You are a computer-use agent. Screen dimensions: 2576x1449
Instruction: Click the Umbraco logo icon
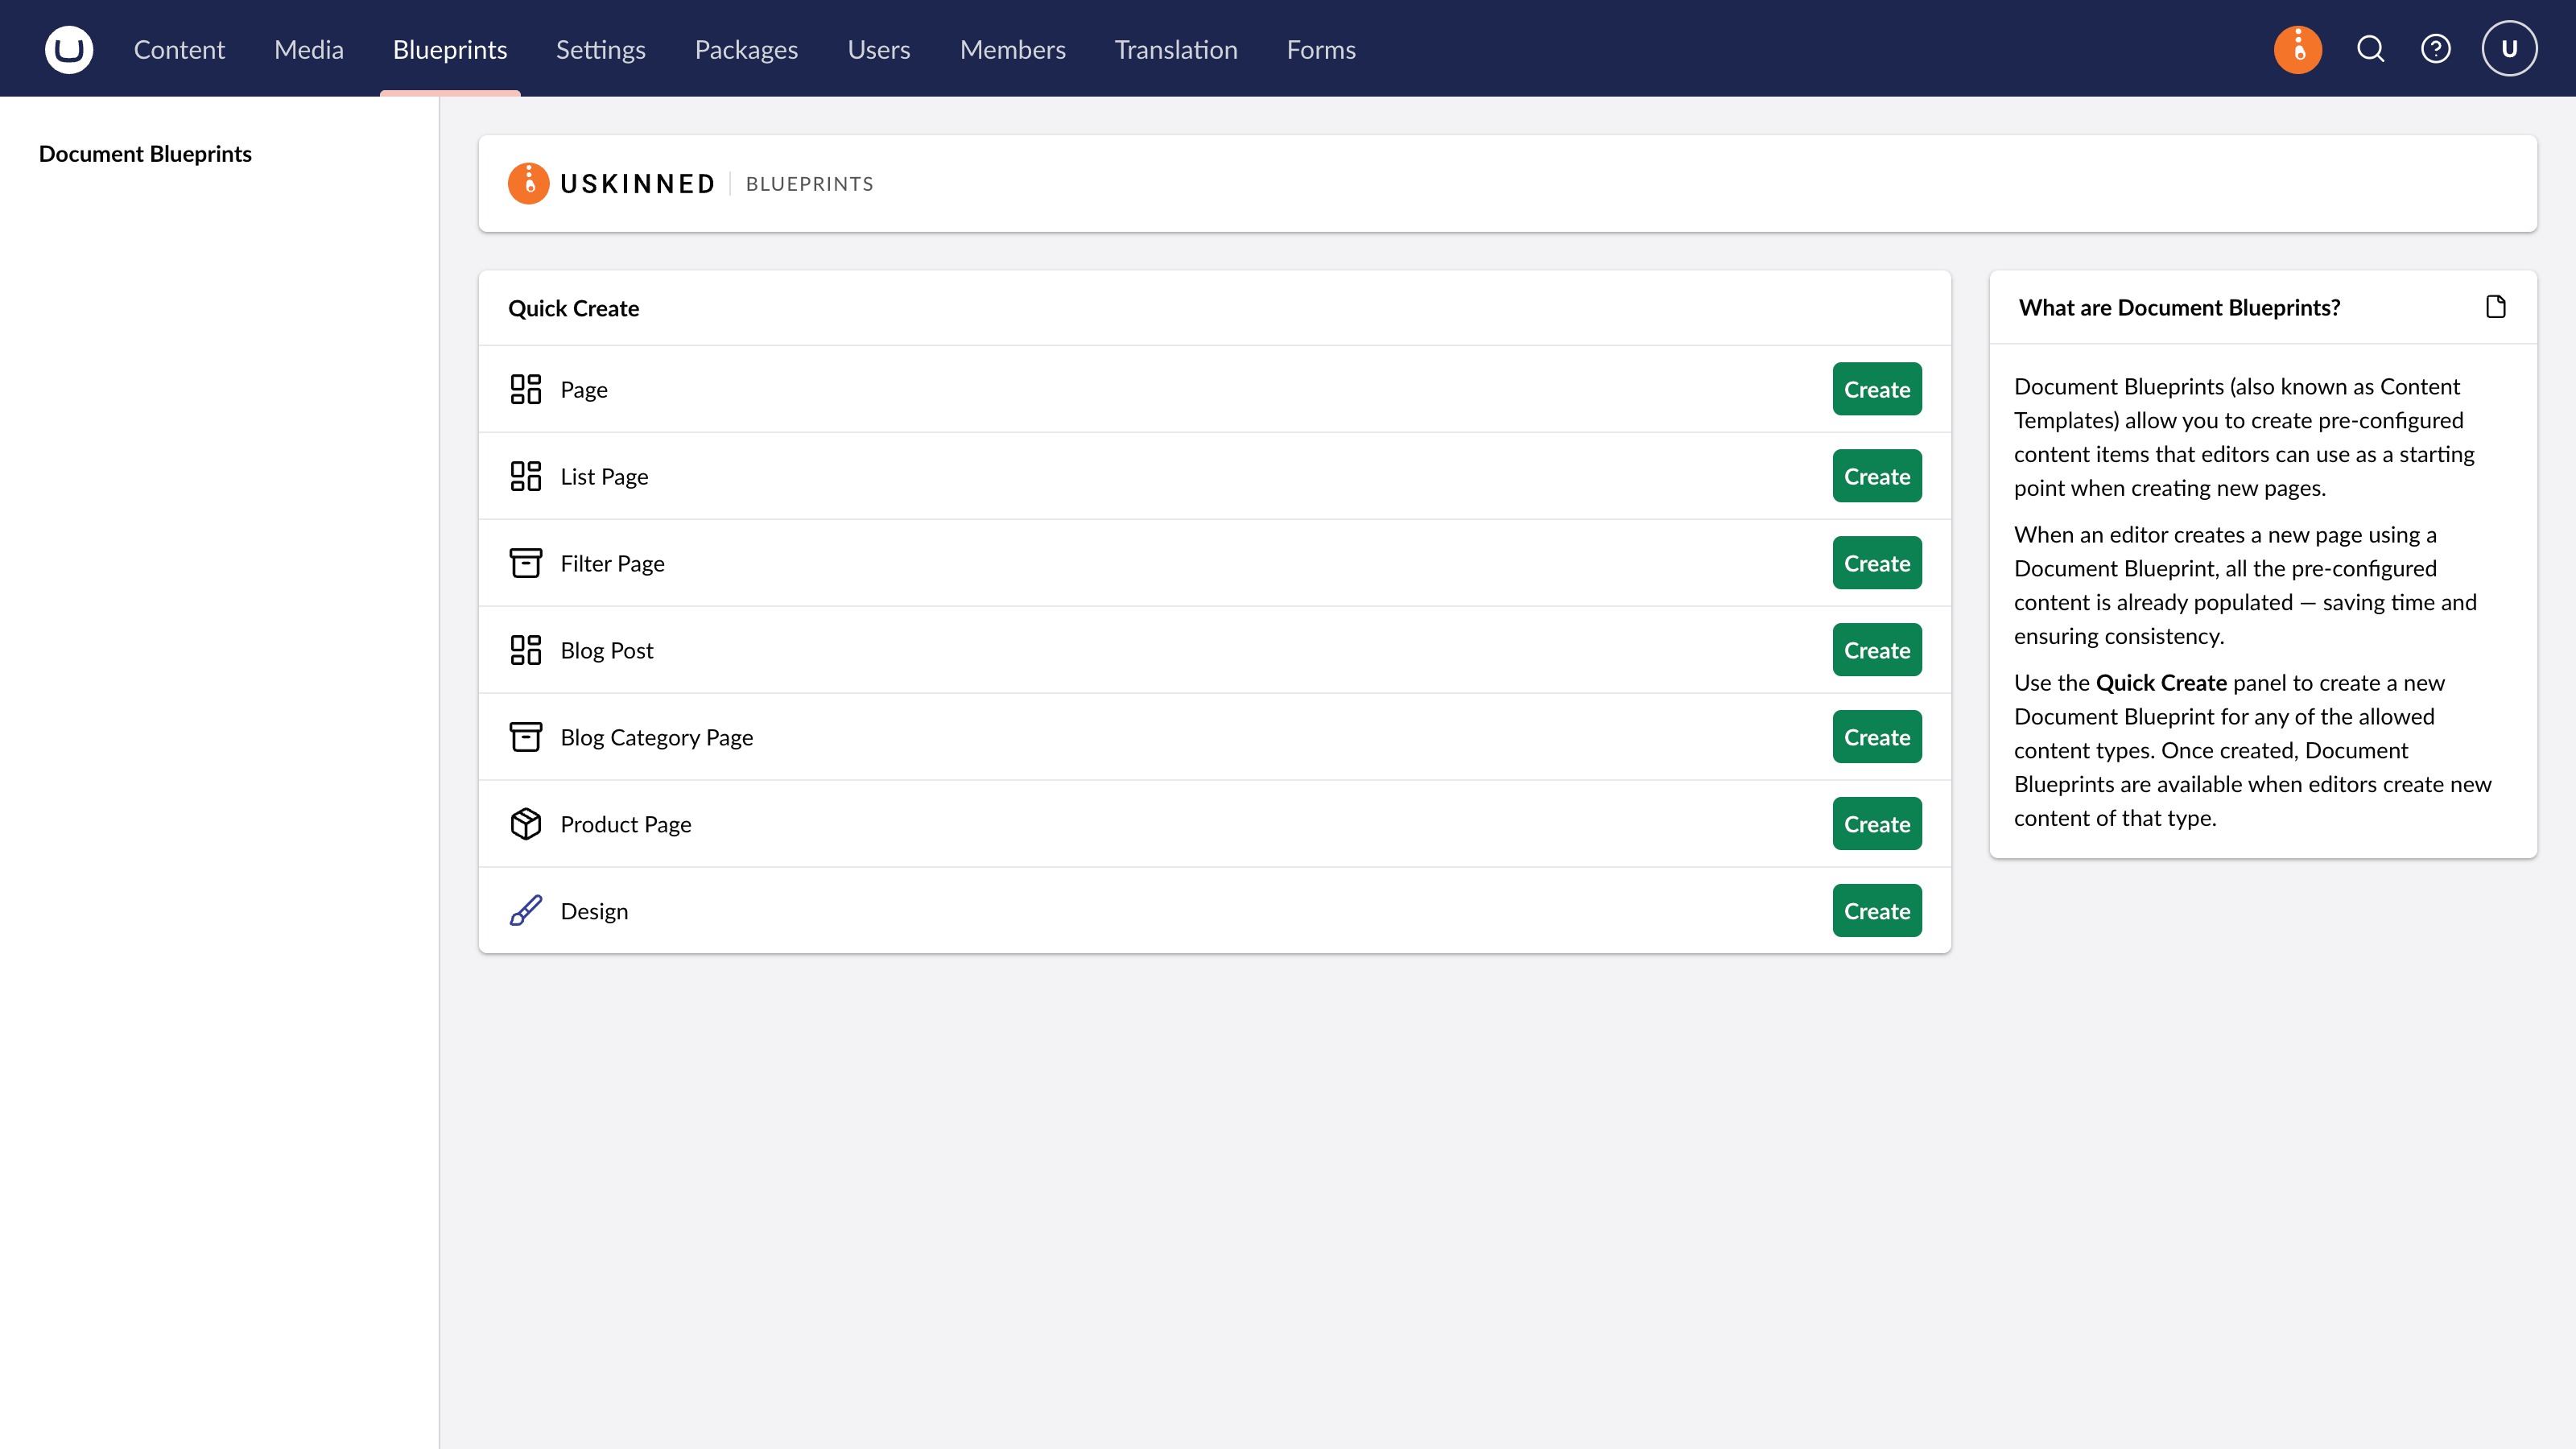point(69,49)
